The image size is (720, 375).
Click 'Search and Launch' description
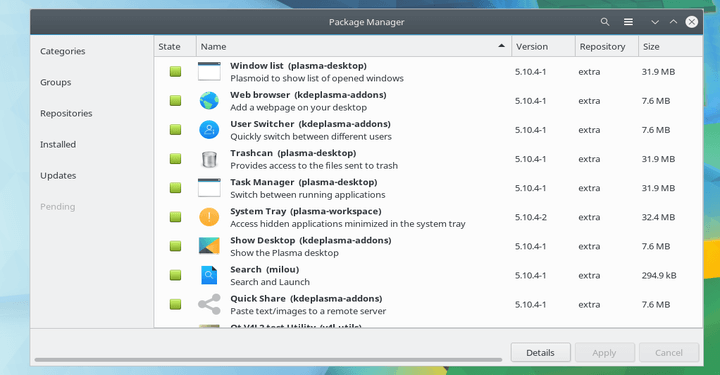pyautogui.click(x=270, y=282)
